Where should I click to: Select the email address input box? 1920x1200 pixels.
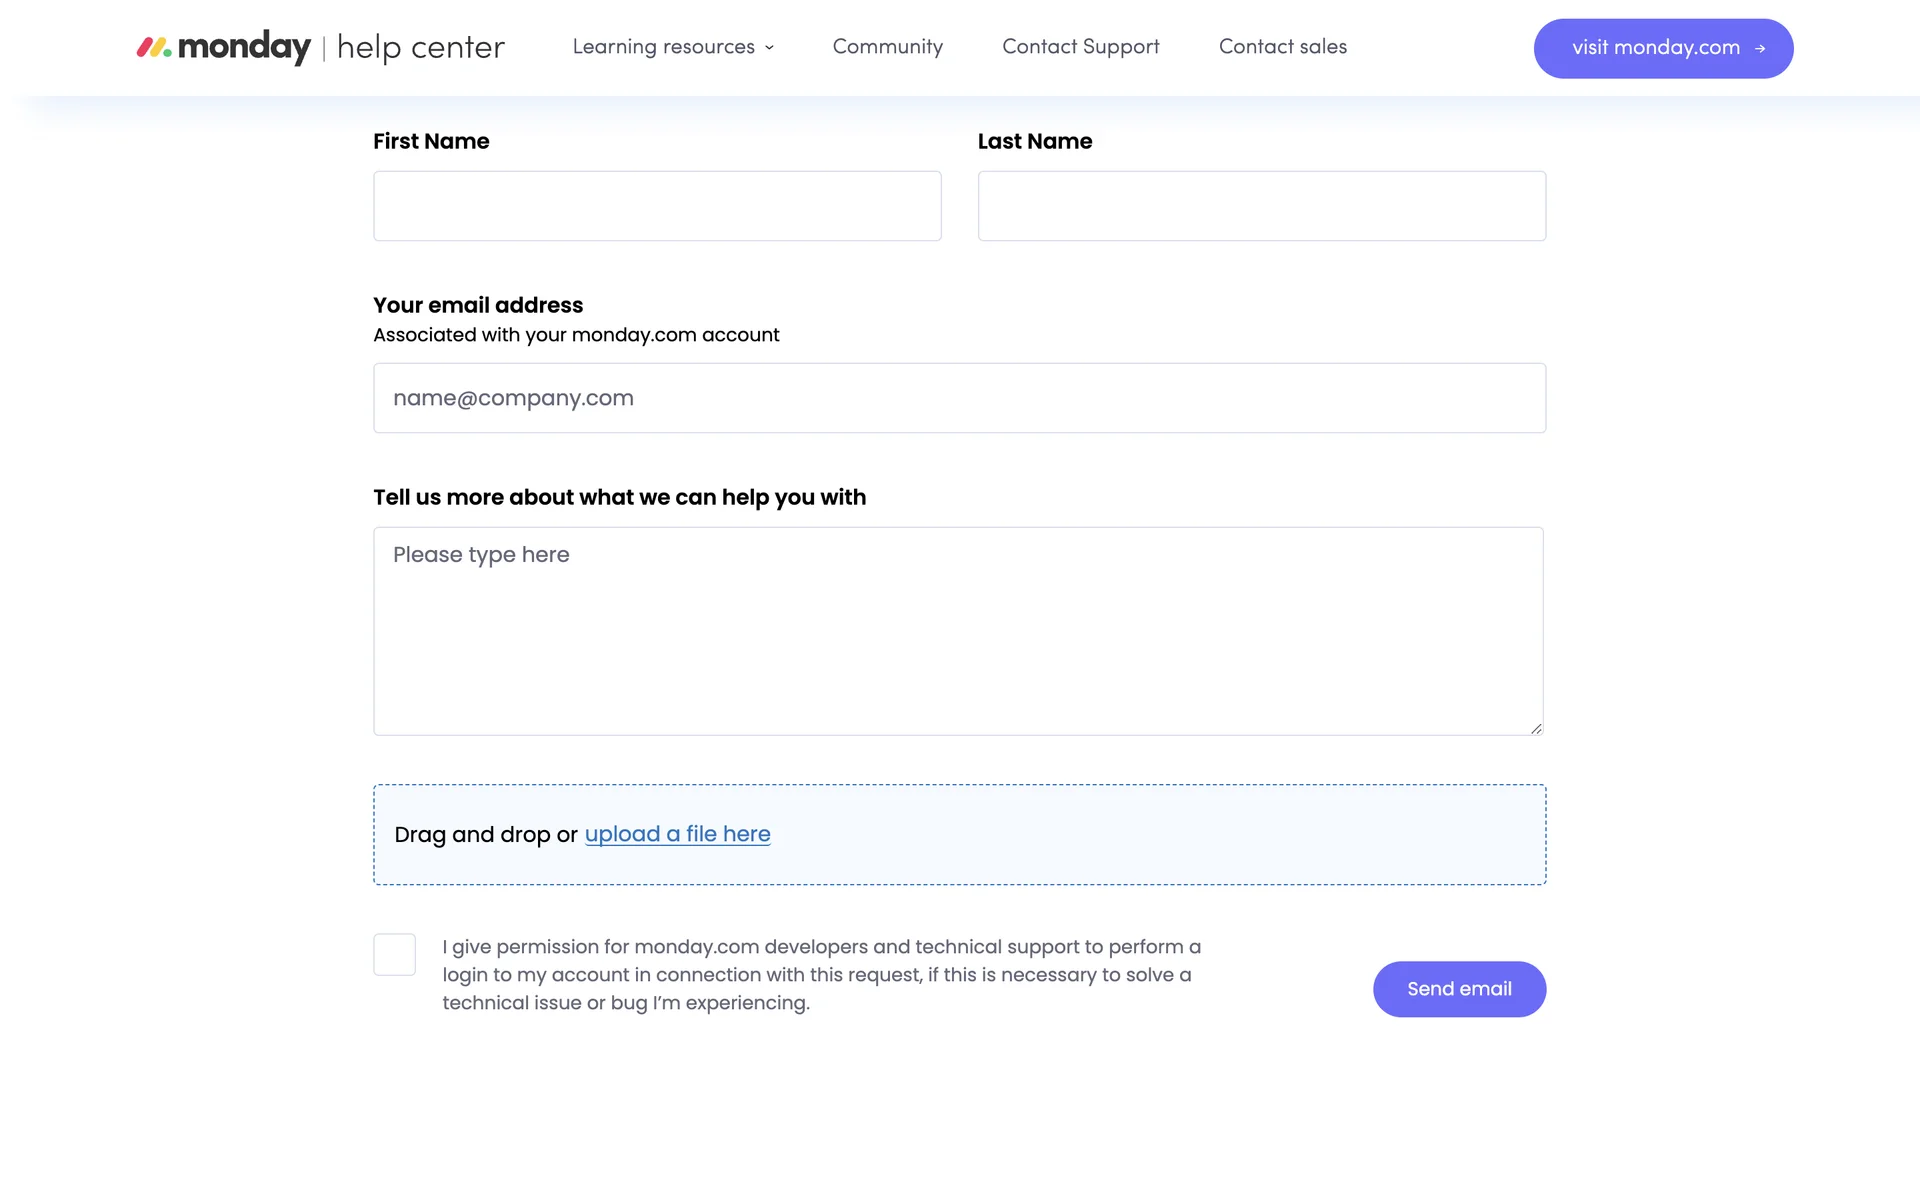click(959, 398)
